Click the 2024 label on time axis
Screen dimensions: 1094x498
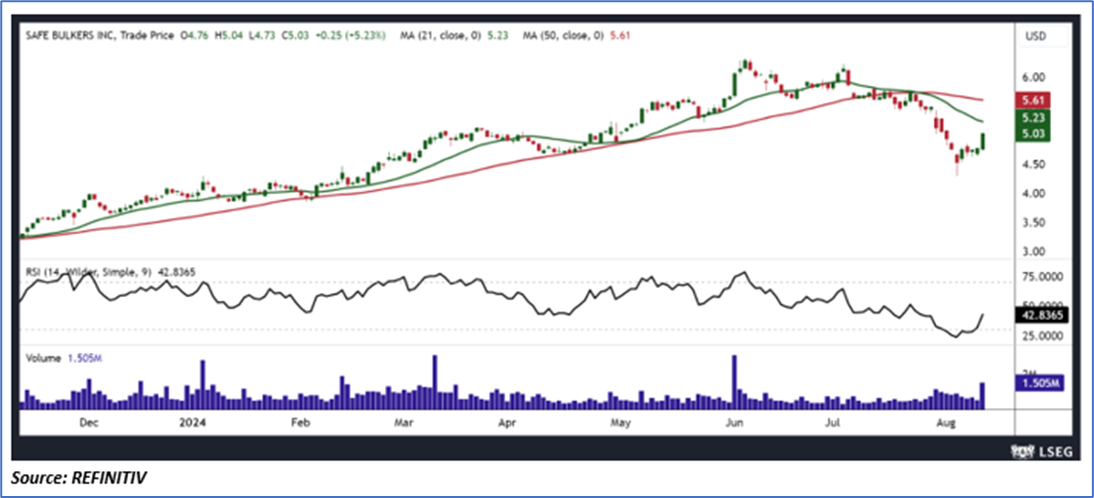[x=191, y=422]
